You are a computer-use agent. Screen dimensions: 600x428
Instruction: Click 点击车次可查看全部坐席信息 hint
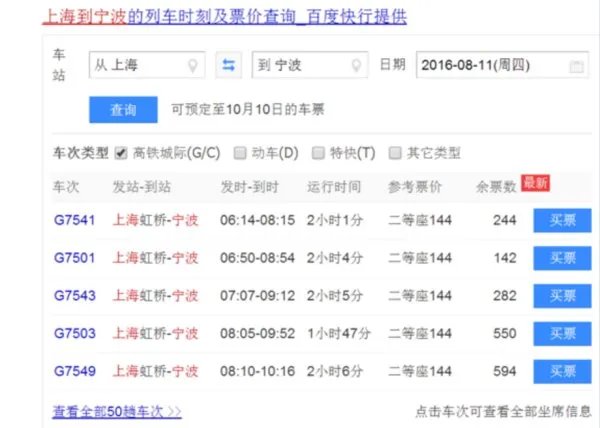504,412
